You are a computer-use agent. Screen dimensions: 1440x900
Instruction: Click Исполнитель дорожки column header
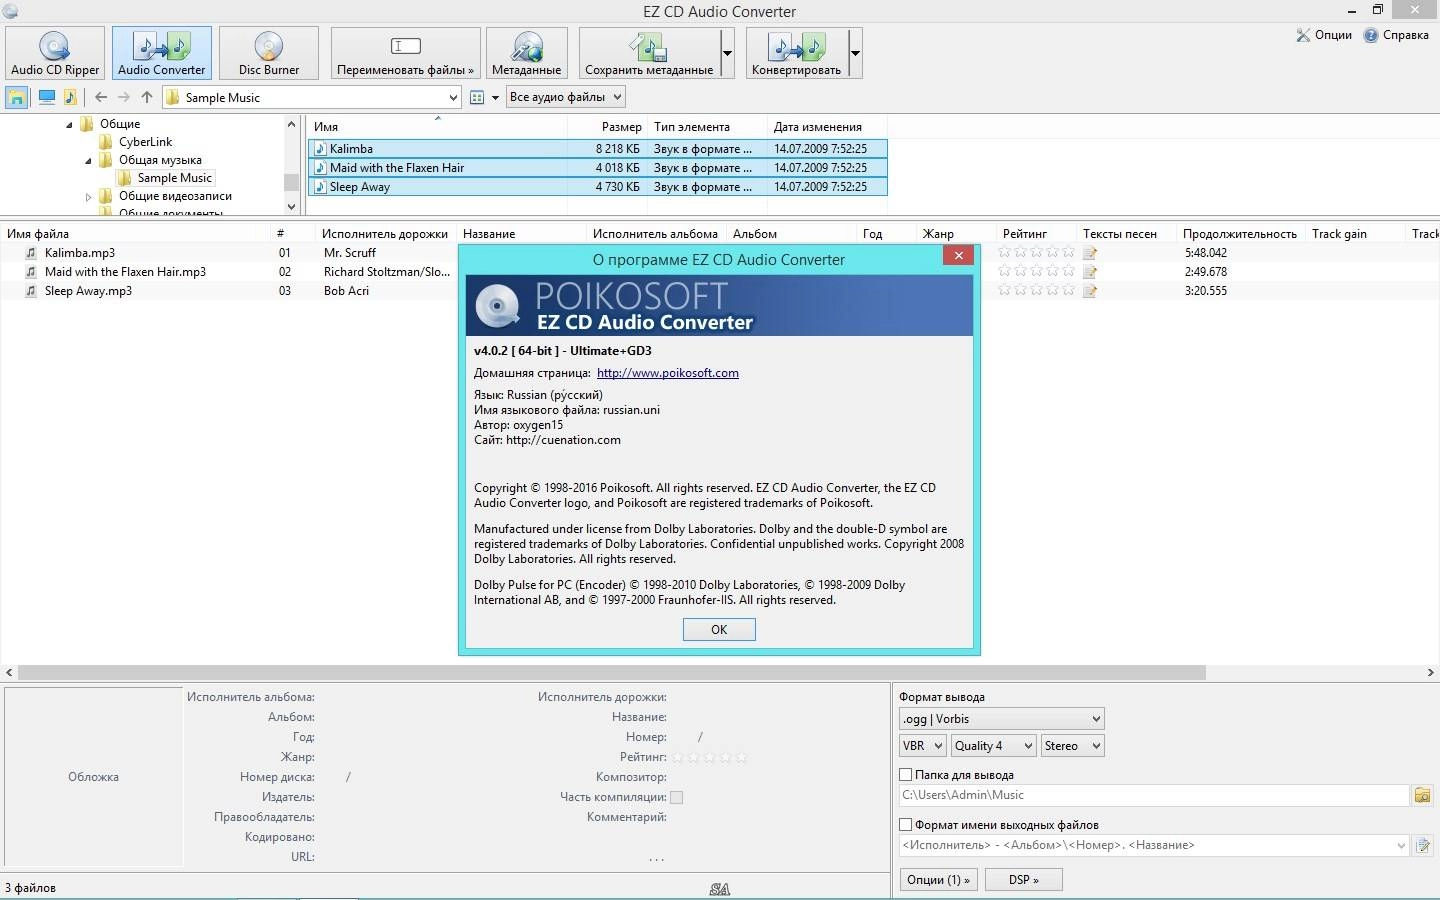(385, 234)
